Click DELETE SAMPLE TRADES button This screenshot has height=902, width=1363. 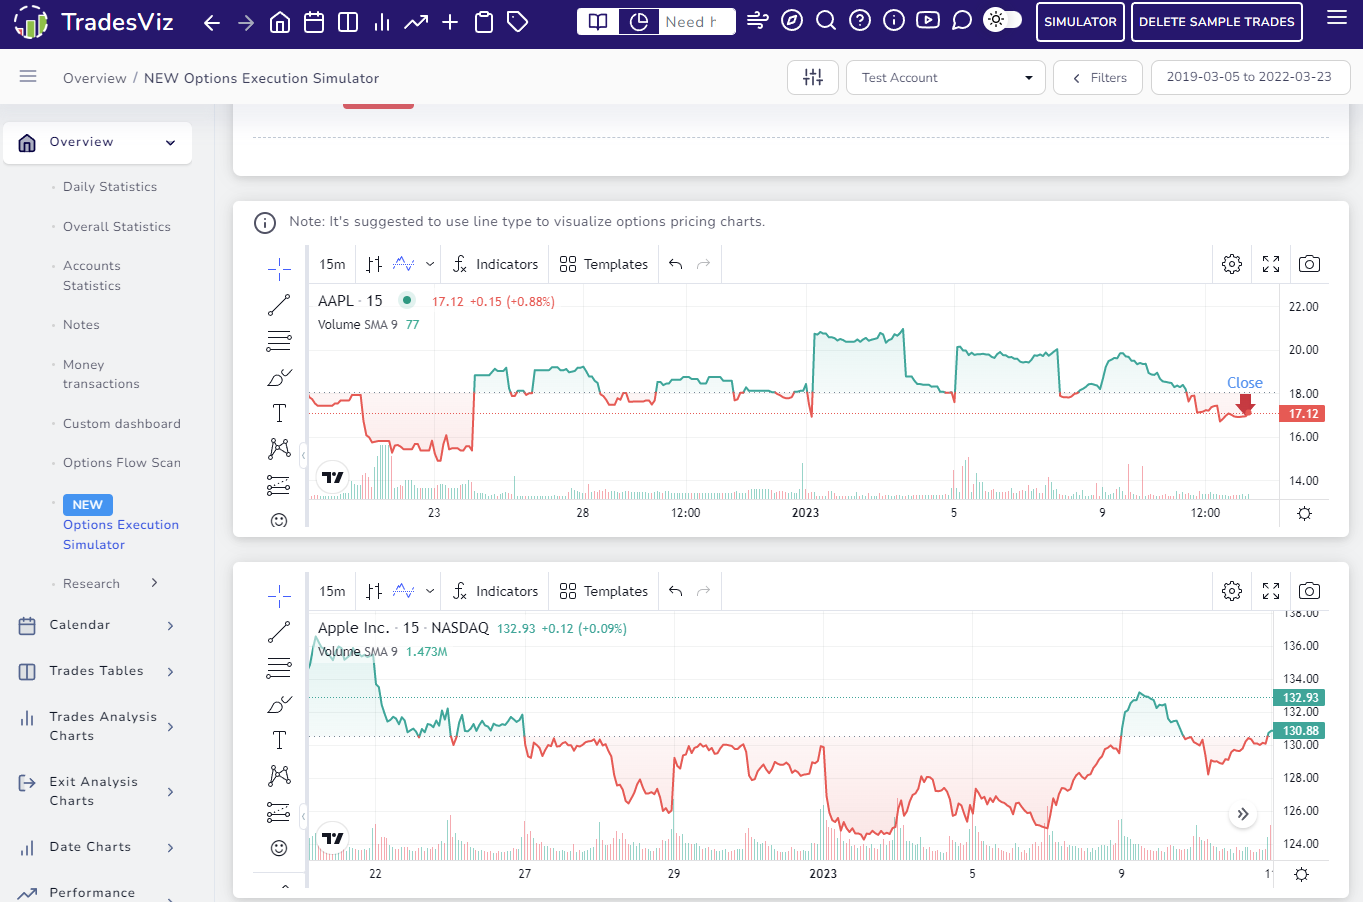click(x=1217, y=22)
